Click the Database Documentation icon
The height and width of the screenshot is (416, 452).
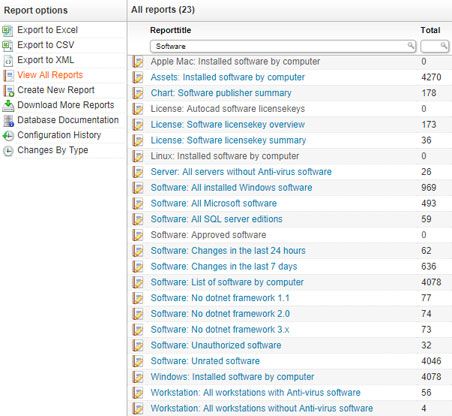point(8,121)
